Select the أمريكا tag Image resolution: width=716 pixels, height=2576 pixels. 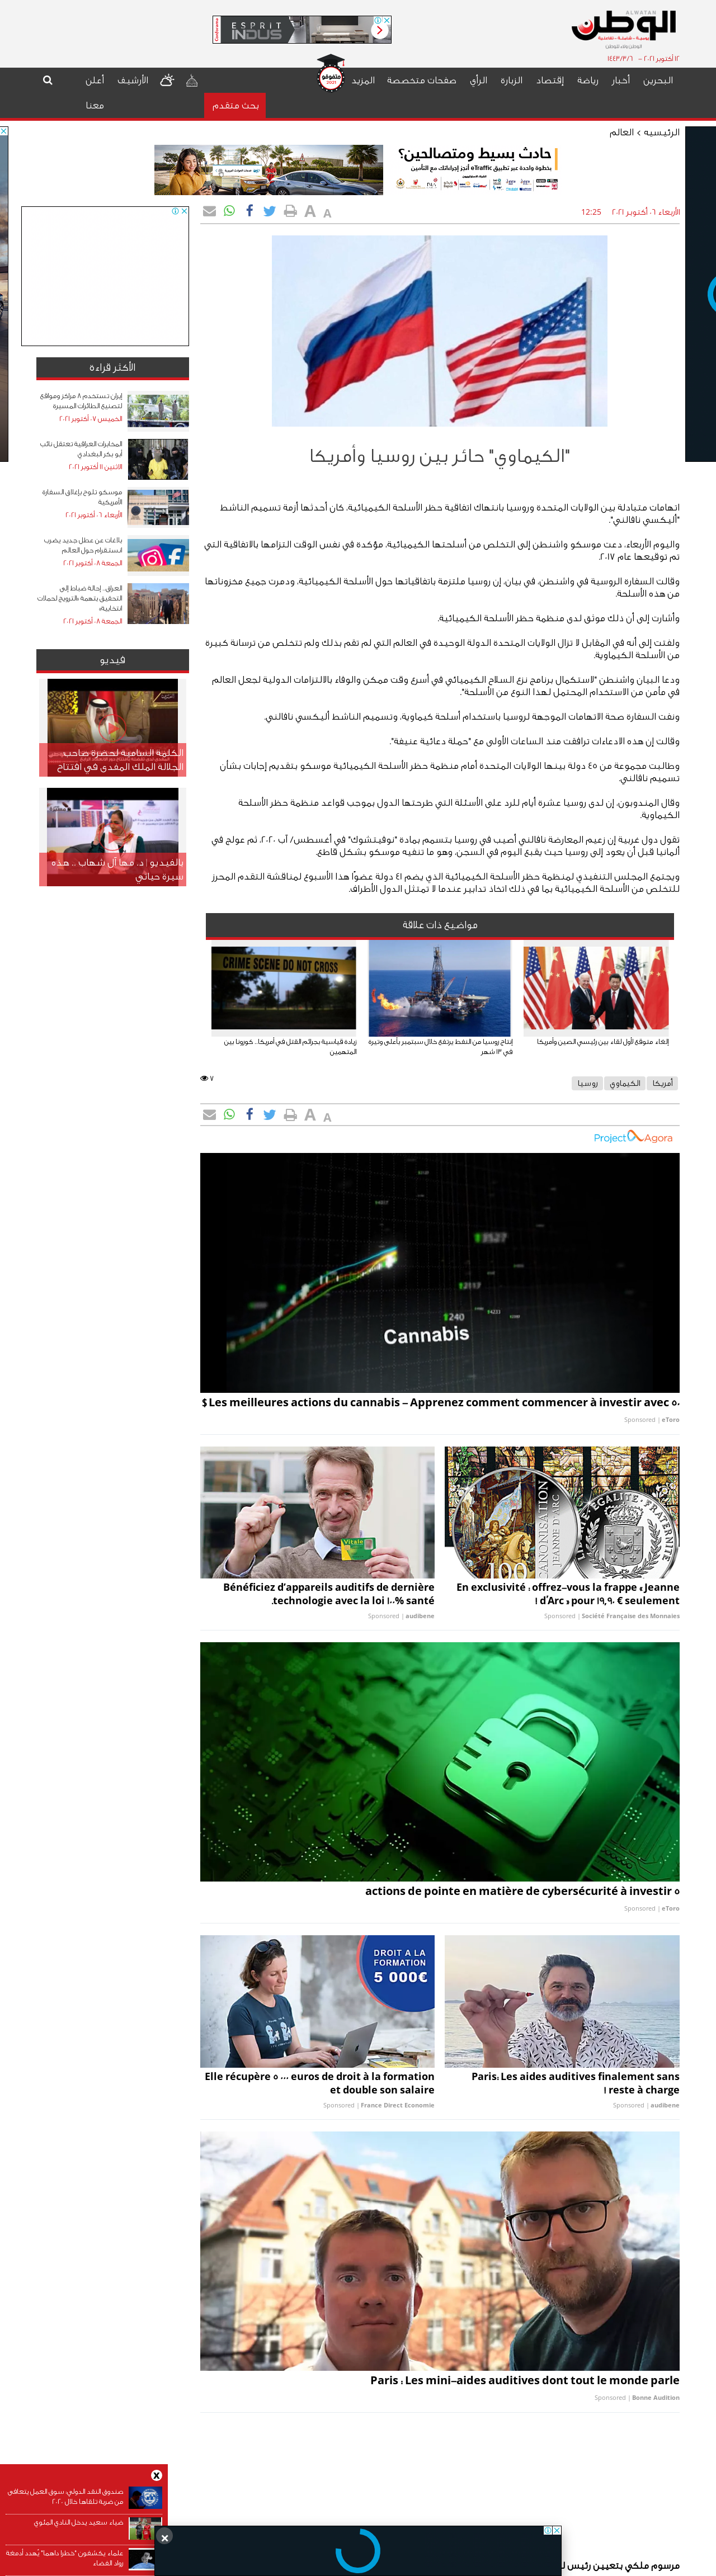tap(662, 1083)
